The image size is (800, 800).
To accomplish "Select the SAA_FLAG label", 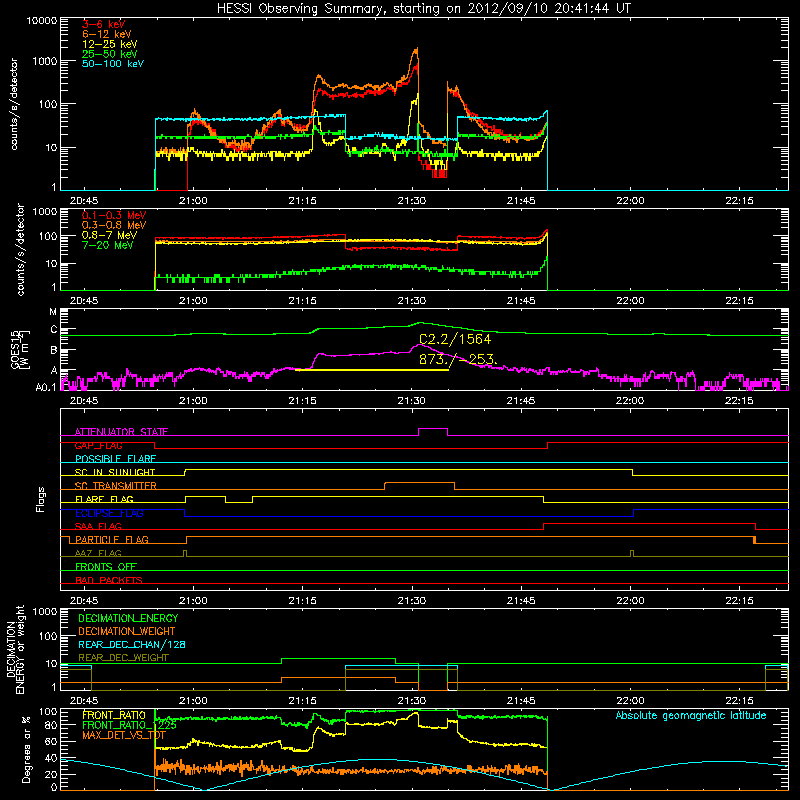I will click(98, 526).
